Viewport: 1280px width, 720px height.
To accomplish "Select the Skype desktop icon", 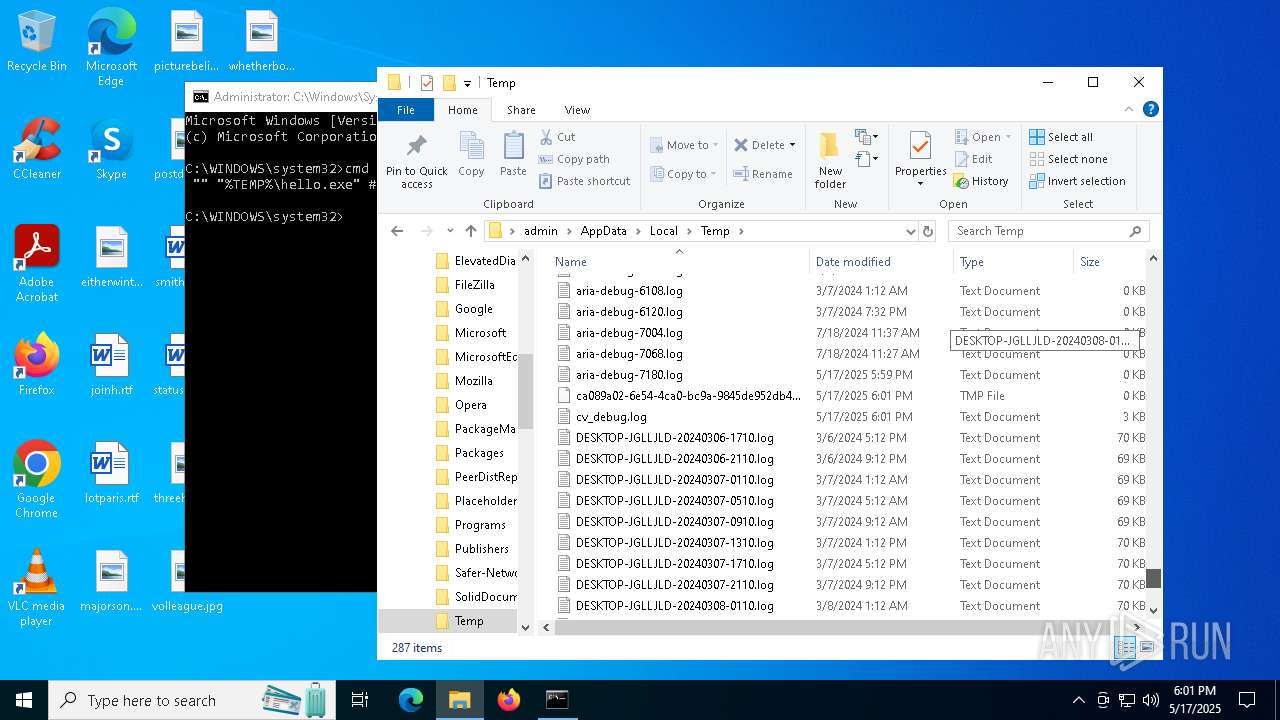I will [x=111, y=150].
